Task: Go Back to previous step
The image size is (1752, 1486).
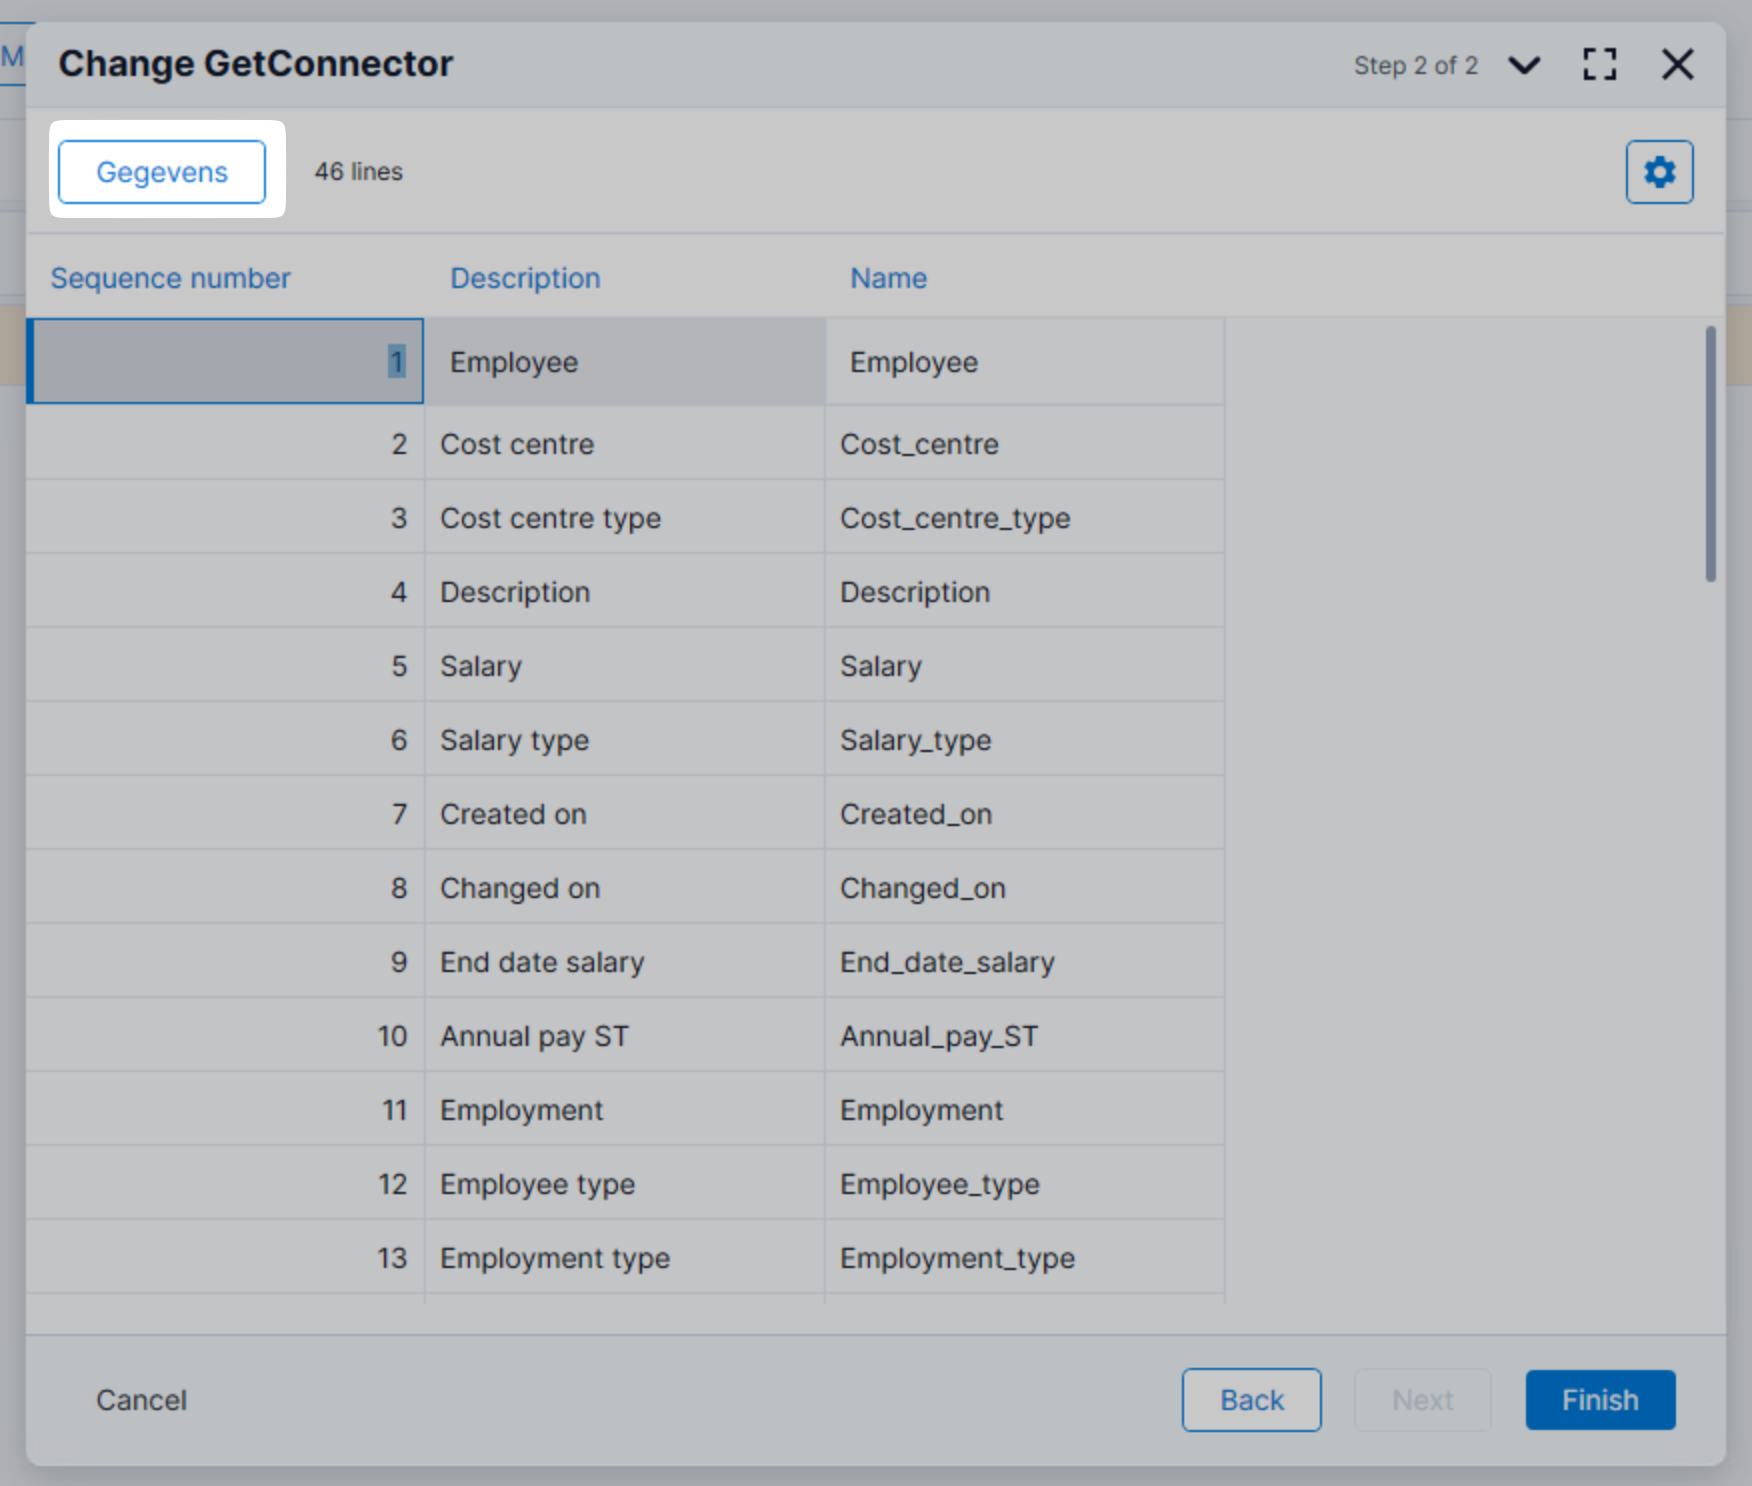Action: pyautogui.click(x=1250, y=1399)
